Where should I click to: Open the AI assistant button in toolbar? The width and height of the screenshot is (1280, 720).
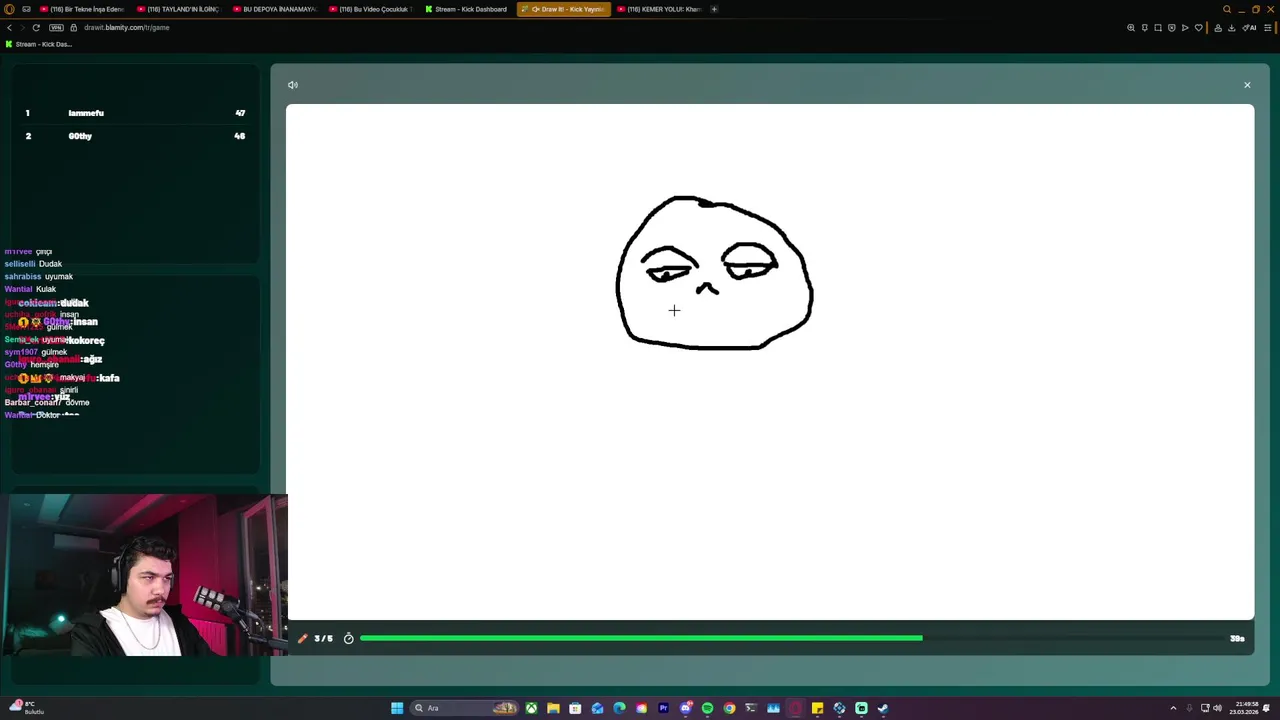pos(1250,27)
